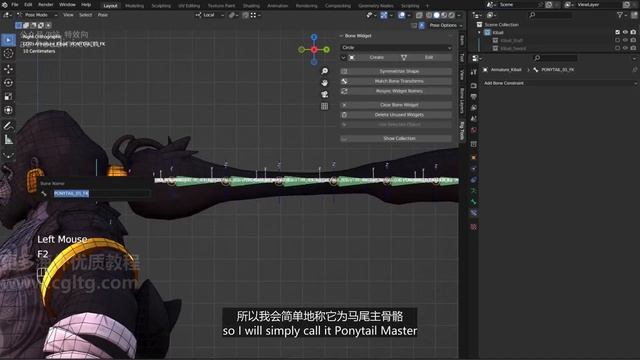Open the Output properties tab icon
Screen dimensions: 640x360
(x=473, y=96)
